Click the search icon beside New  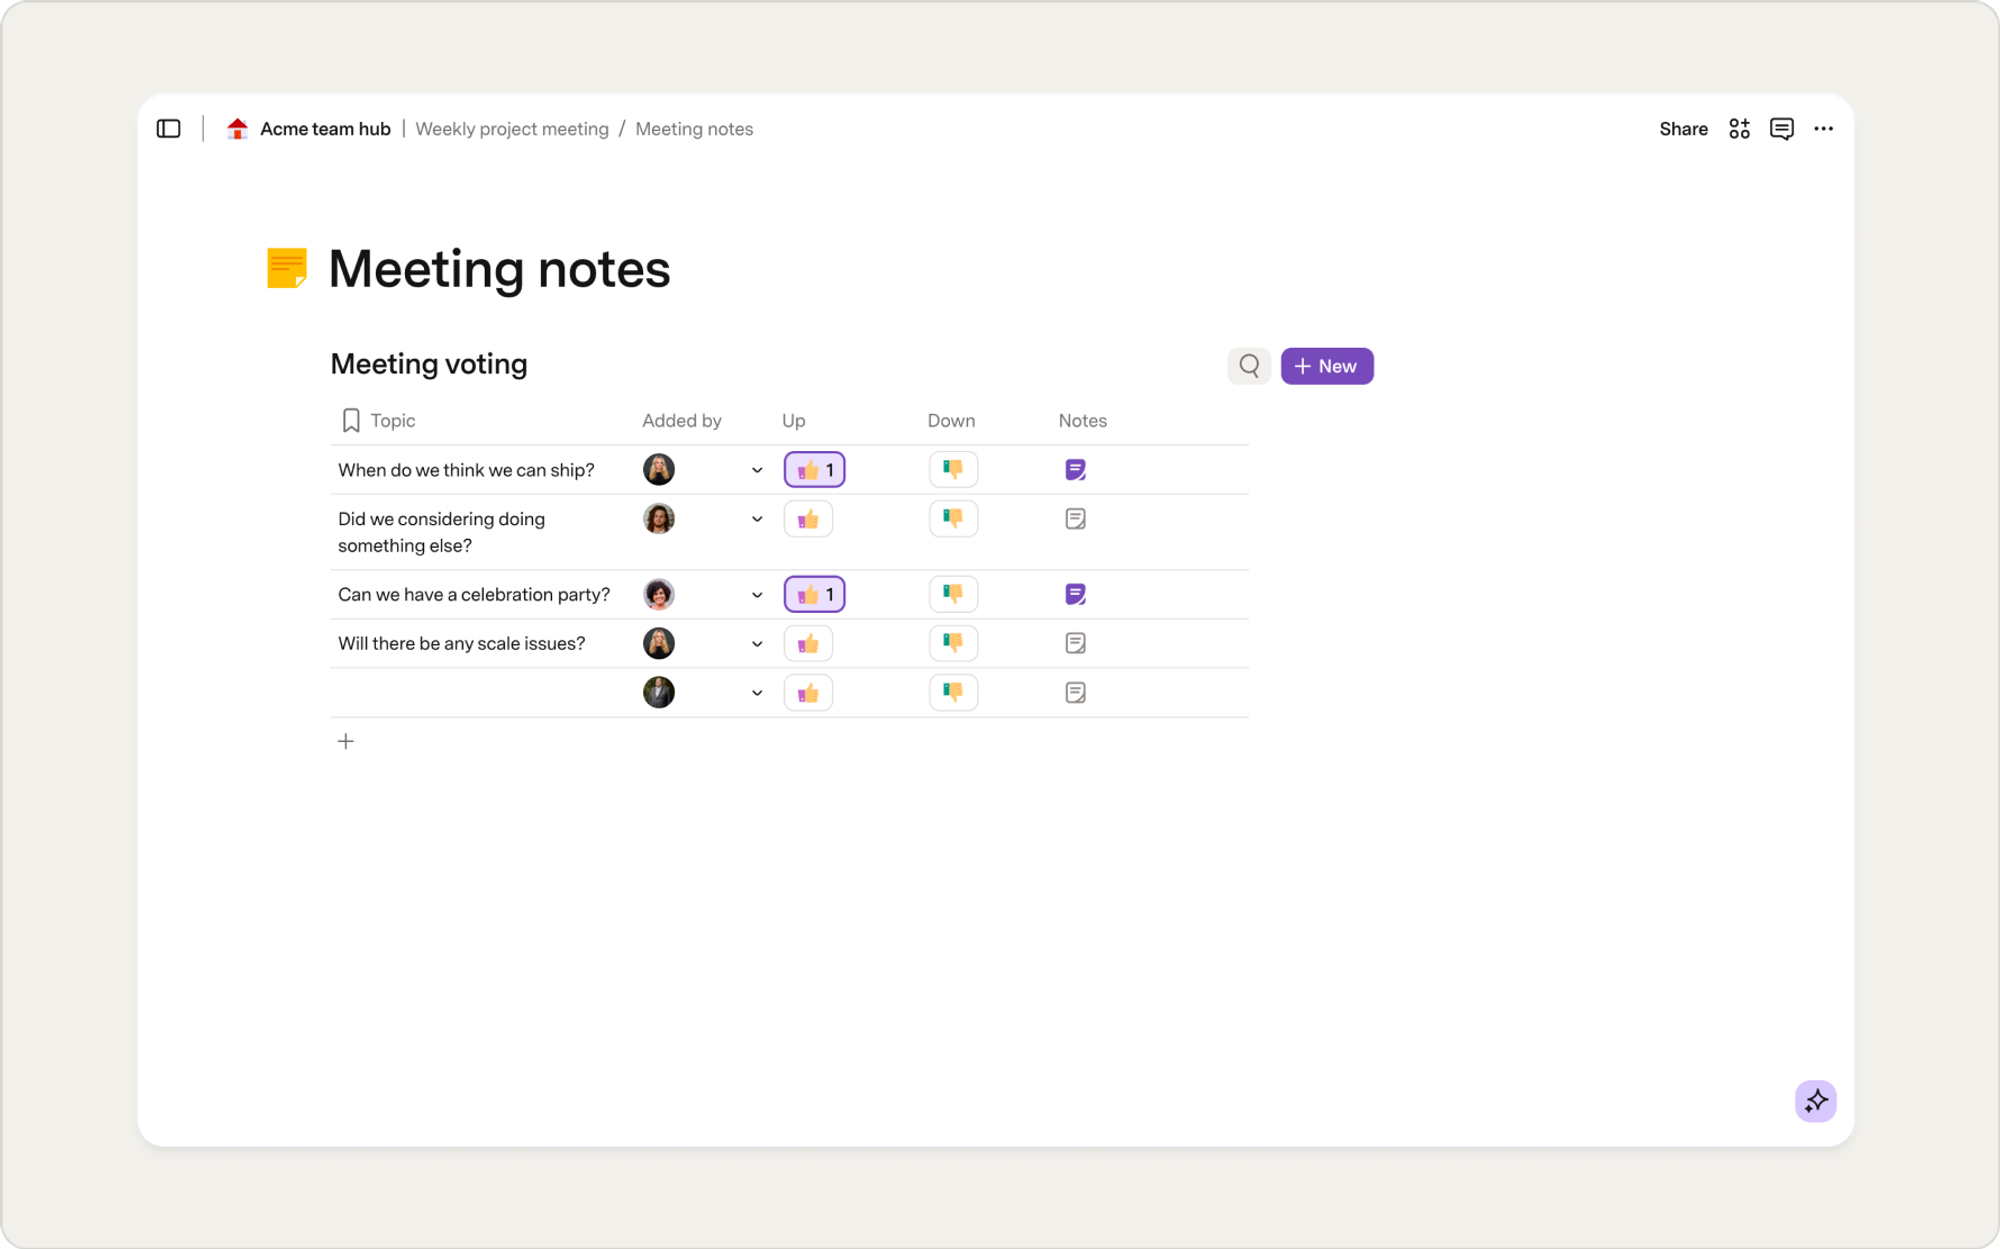(x=1249, y=366)
